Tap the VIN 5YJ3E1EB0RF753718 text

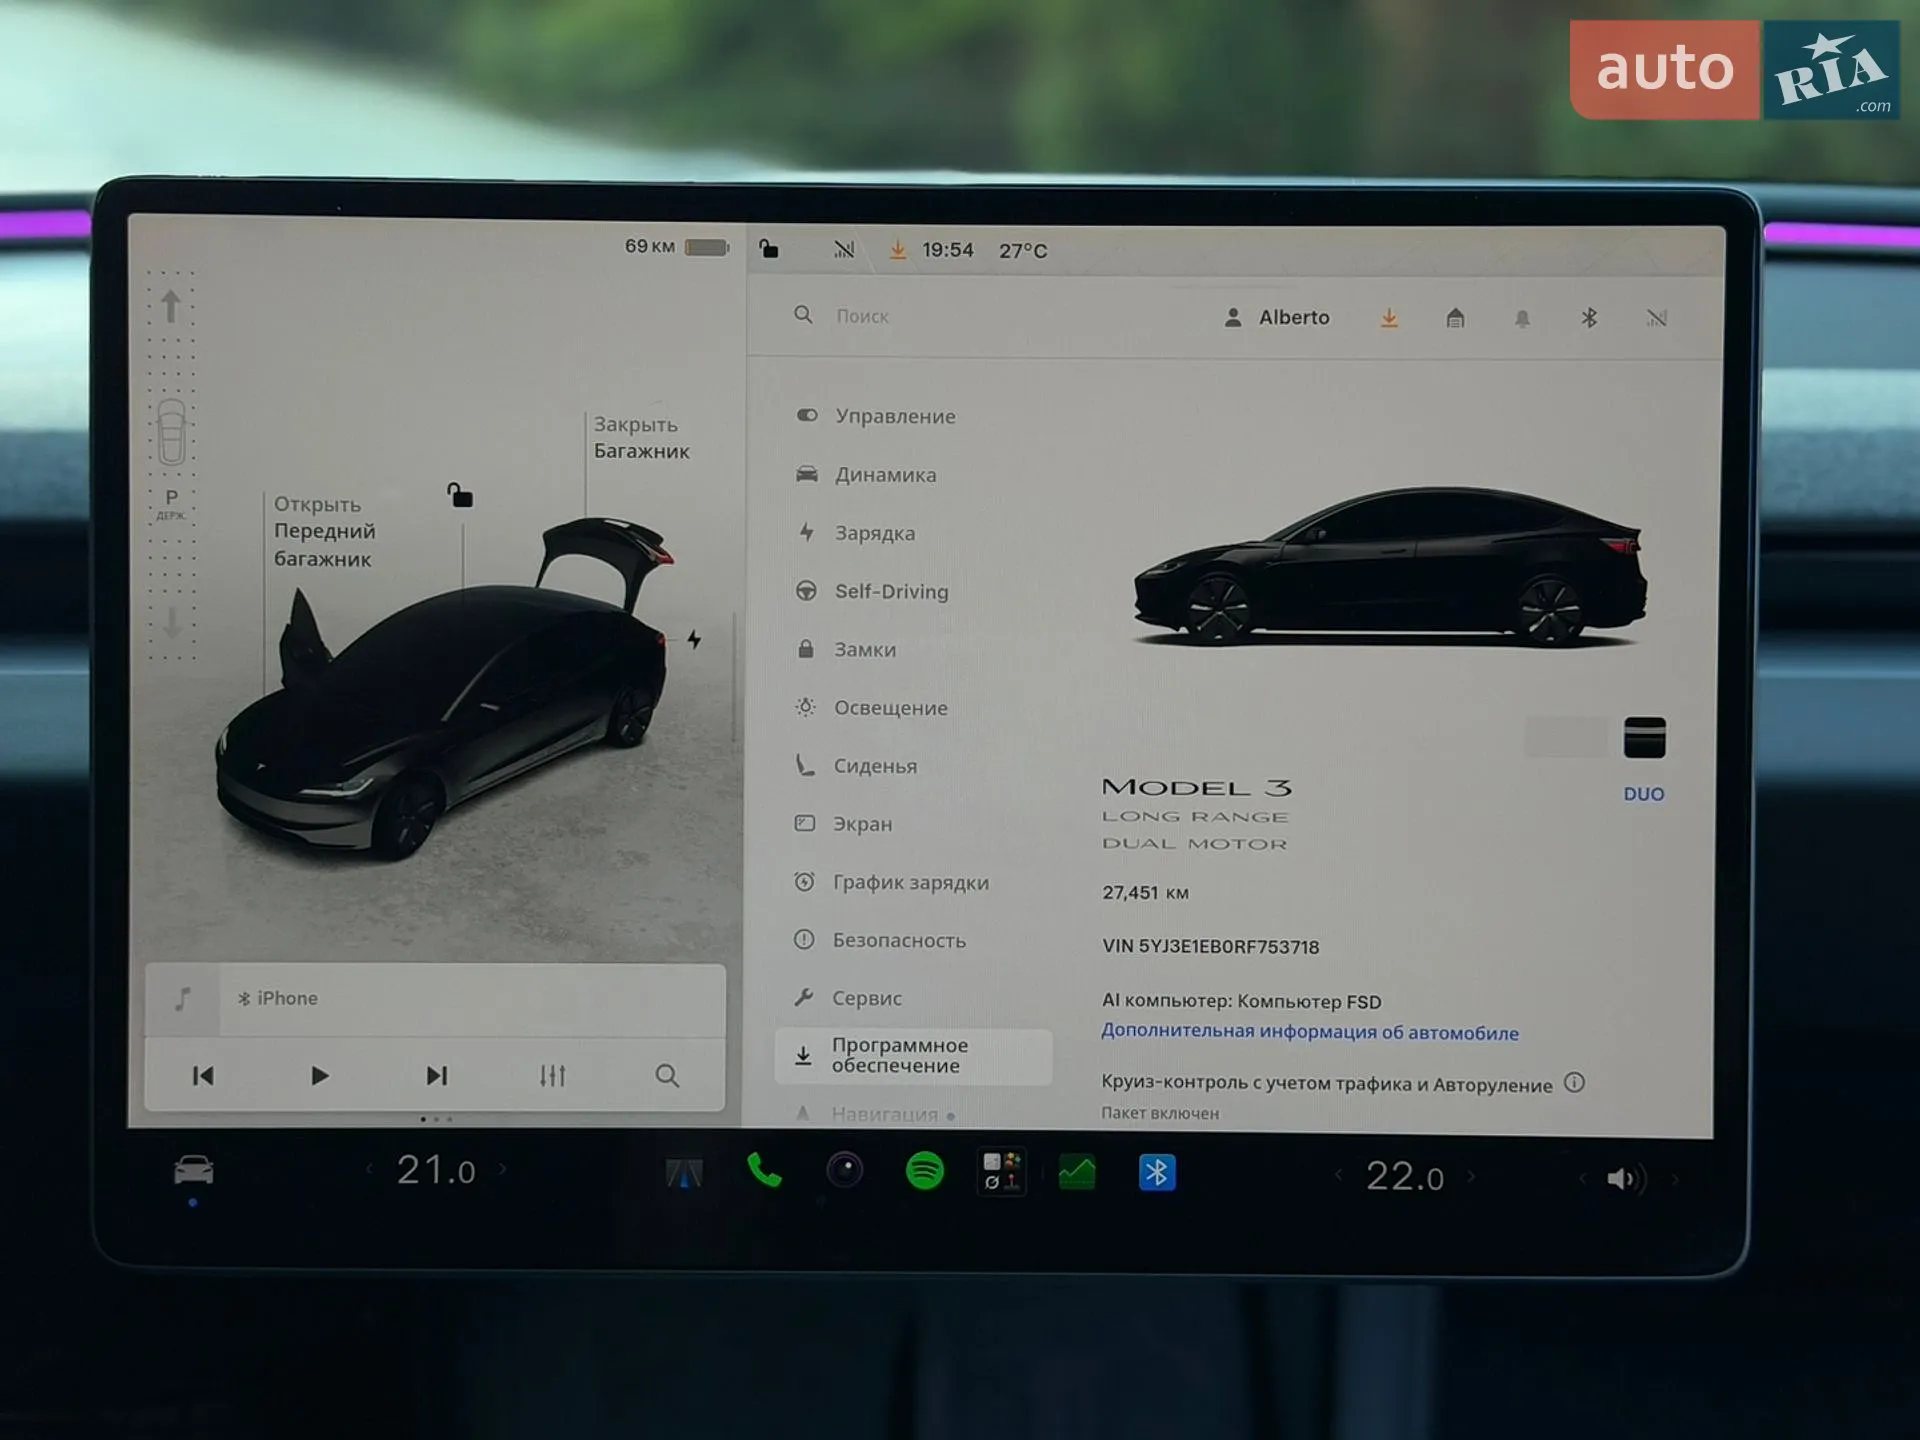point(1210,947)
